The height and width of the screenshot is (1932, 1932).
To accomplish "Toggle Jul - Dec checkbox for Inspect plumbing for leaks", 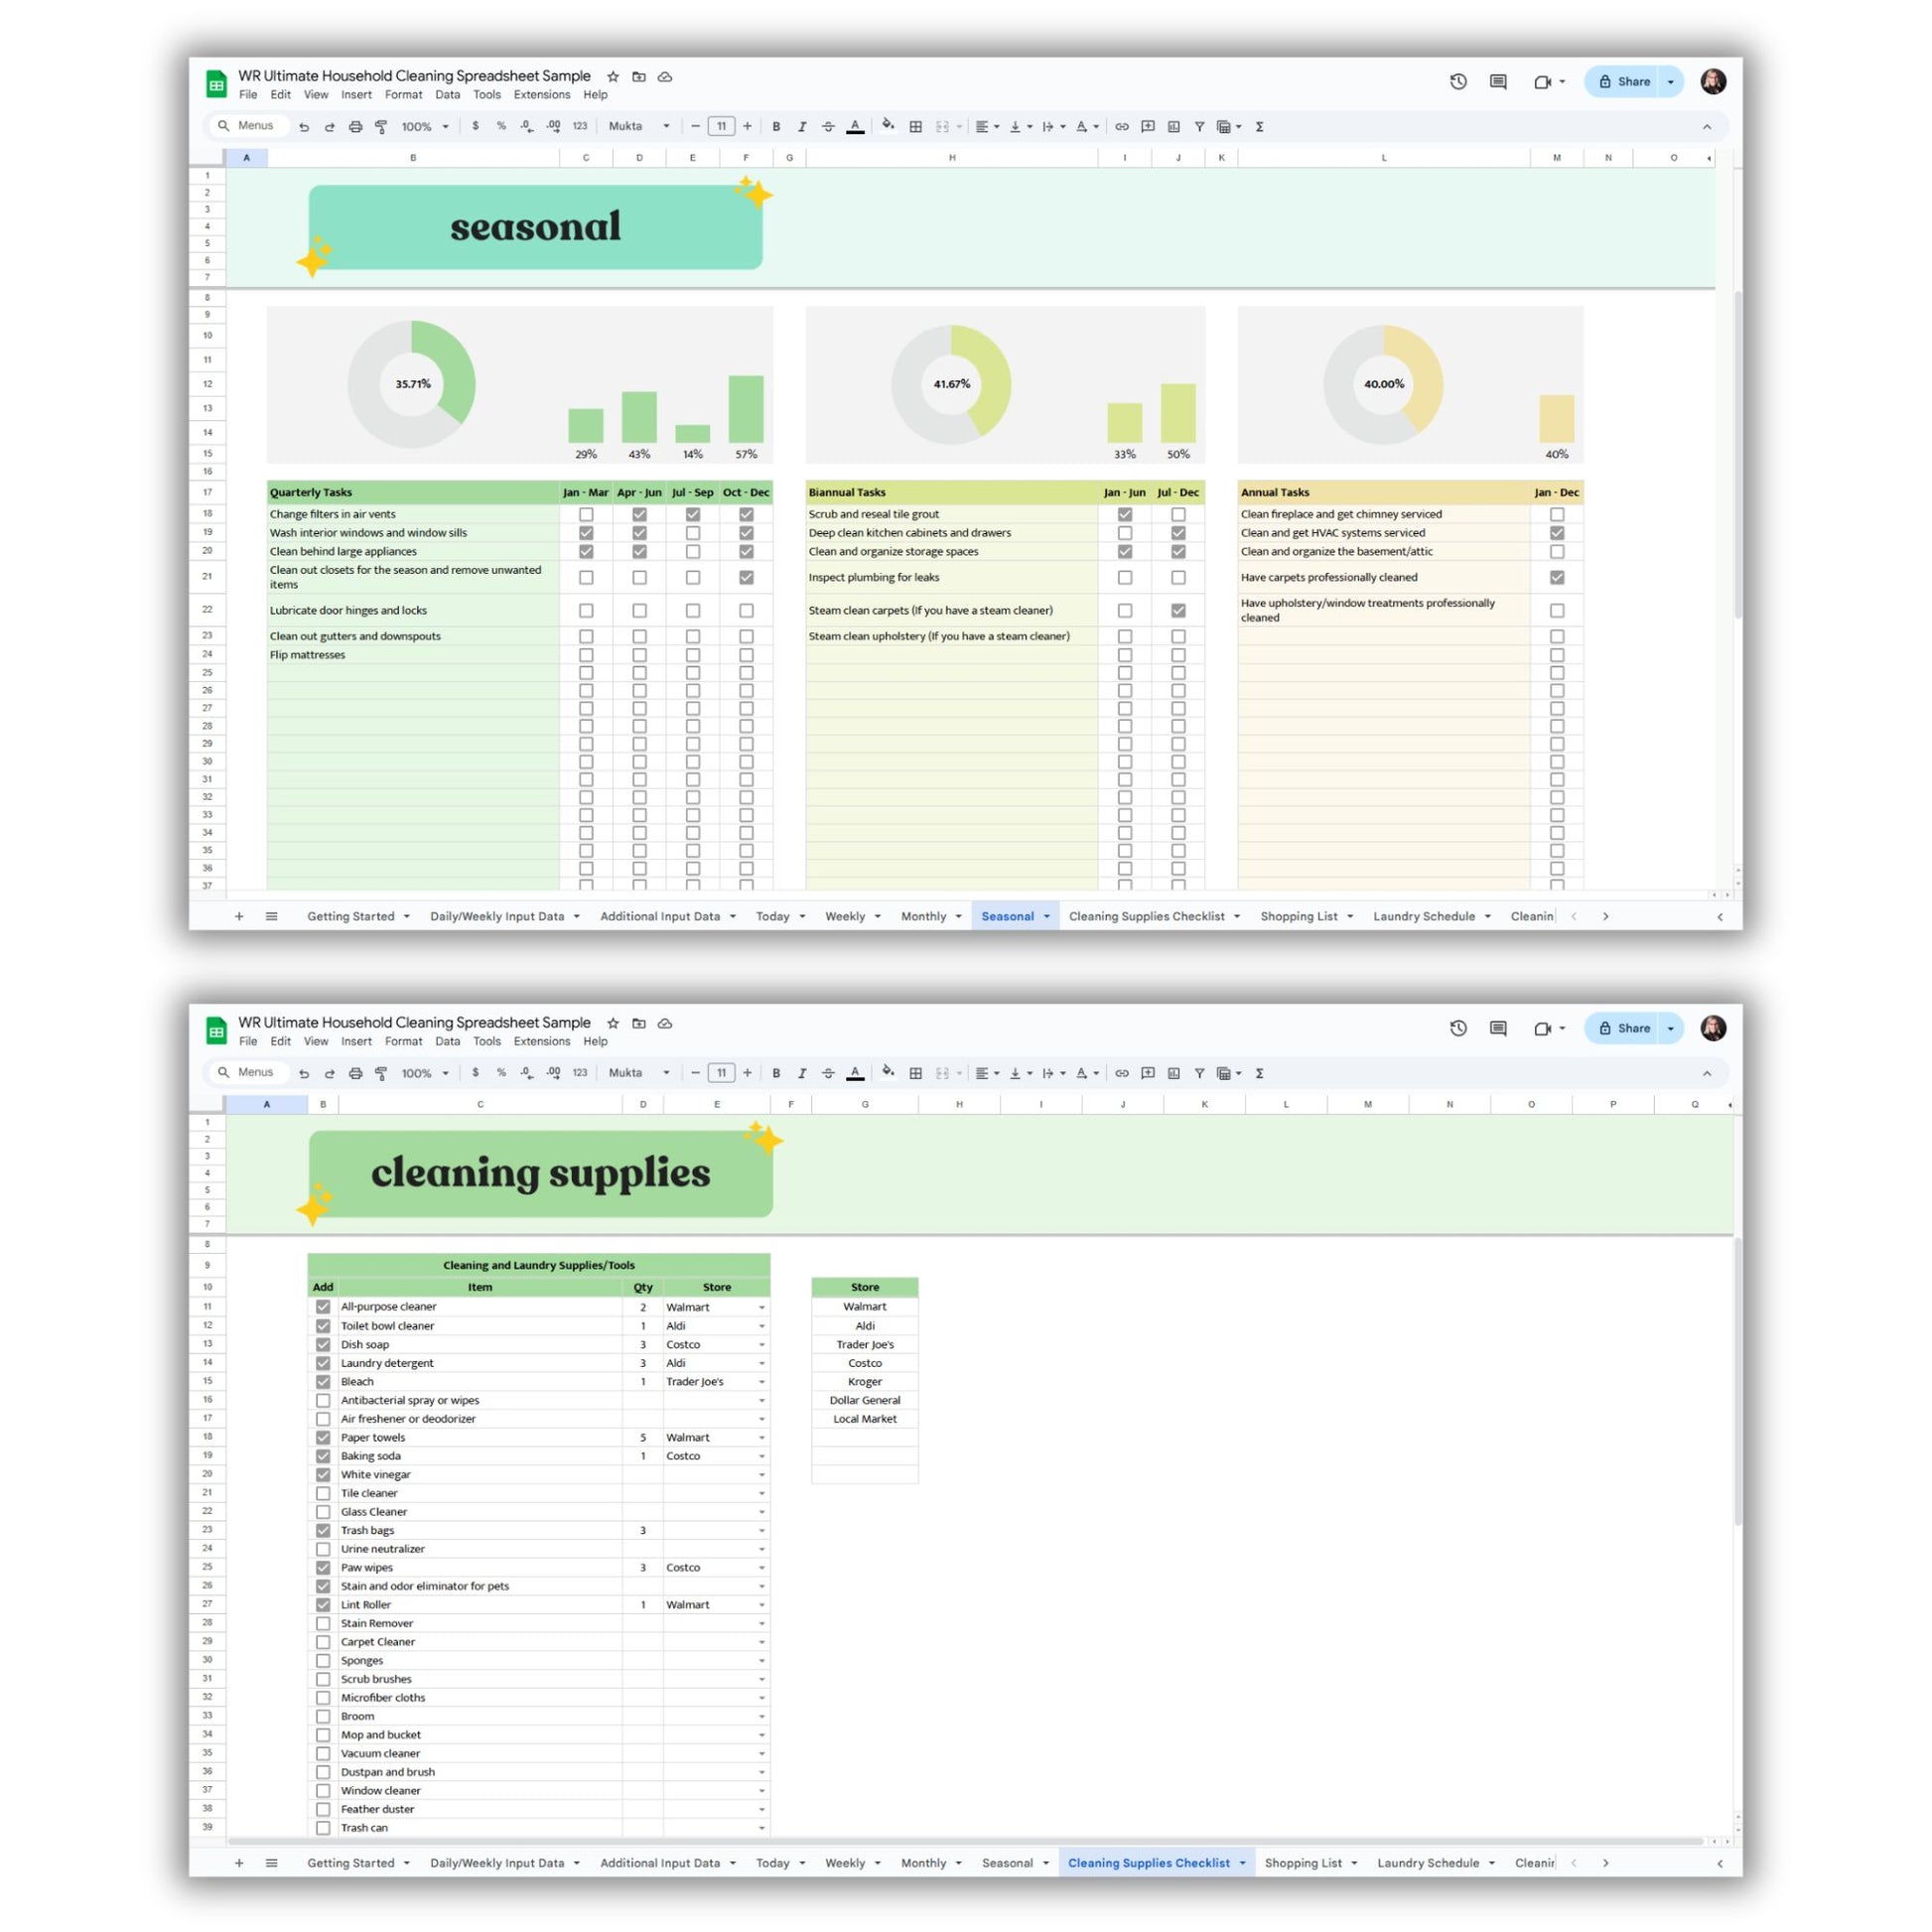I will [x=1178, y=577].
